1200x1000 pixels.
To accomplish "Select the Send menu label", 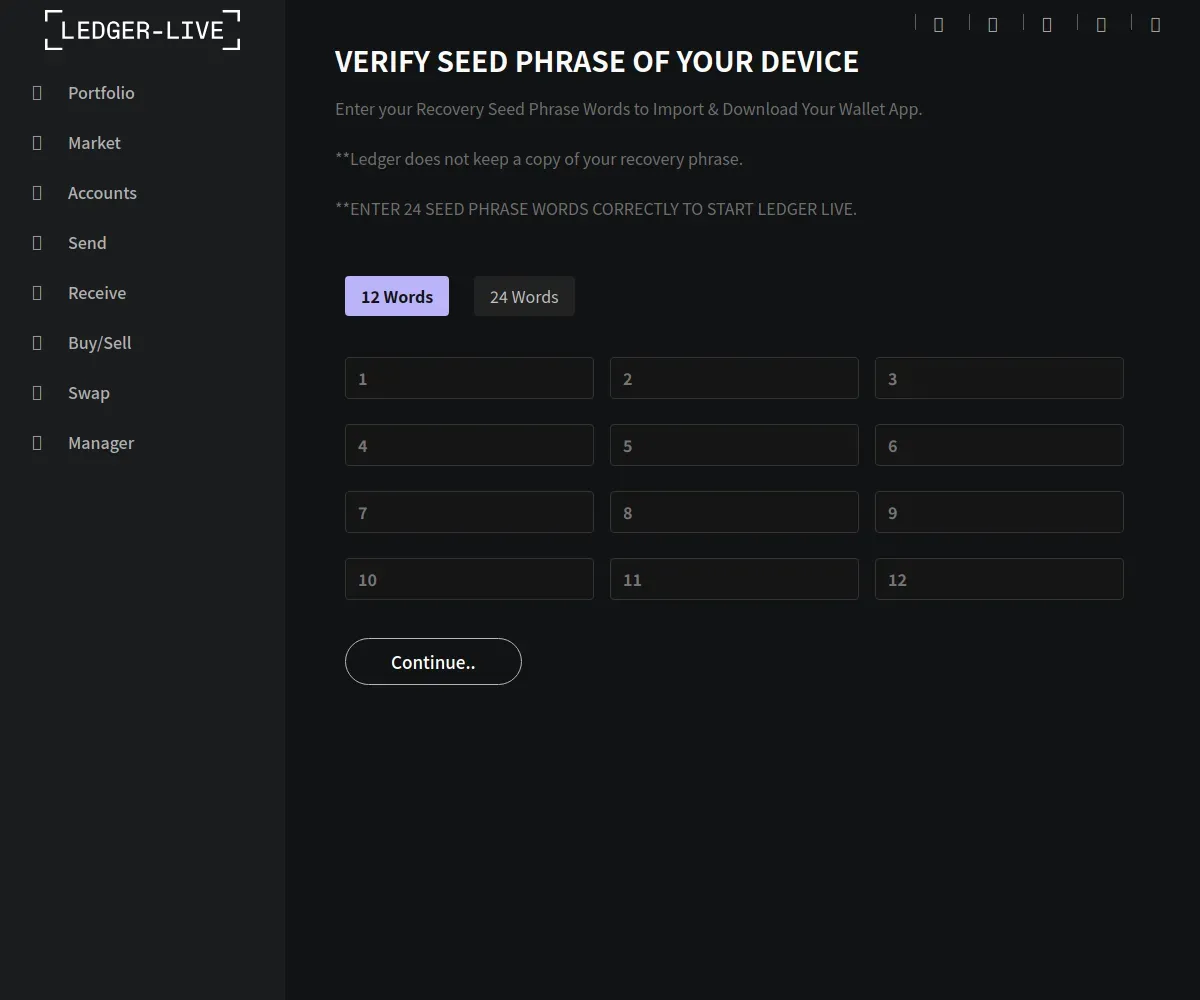I will pyautogui.click(x=87, y=242).
